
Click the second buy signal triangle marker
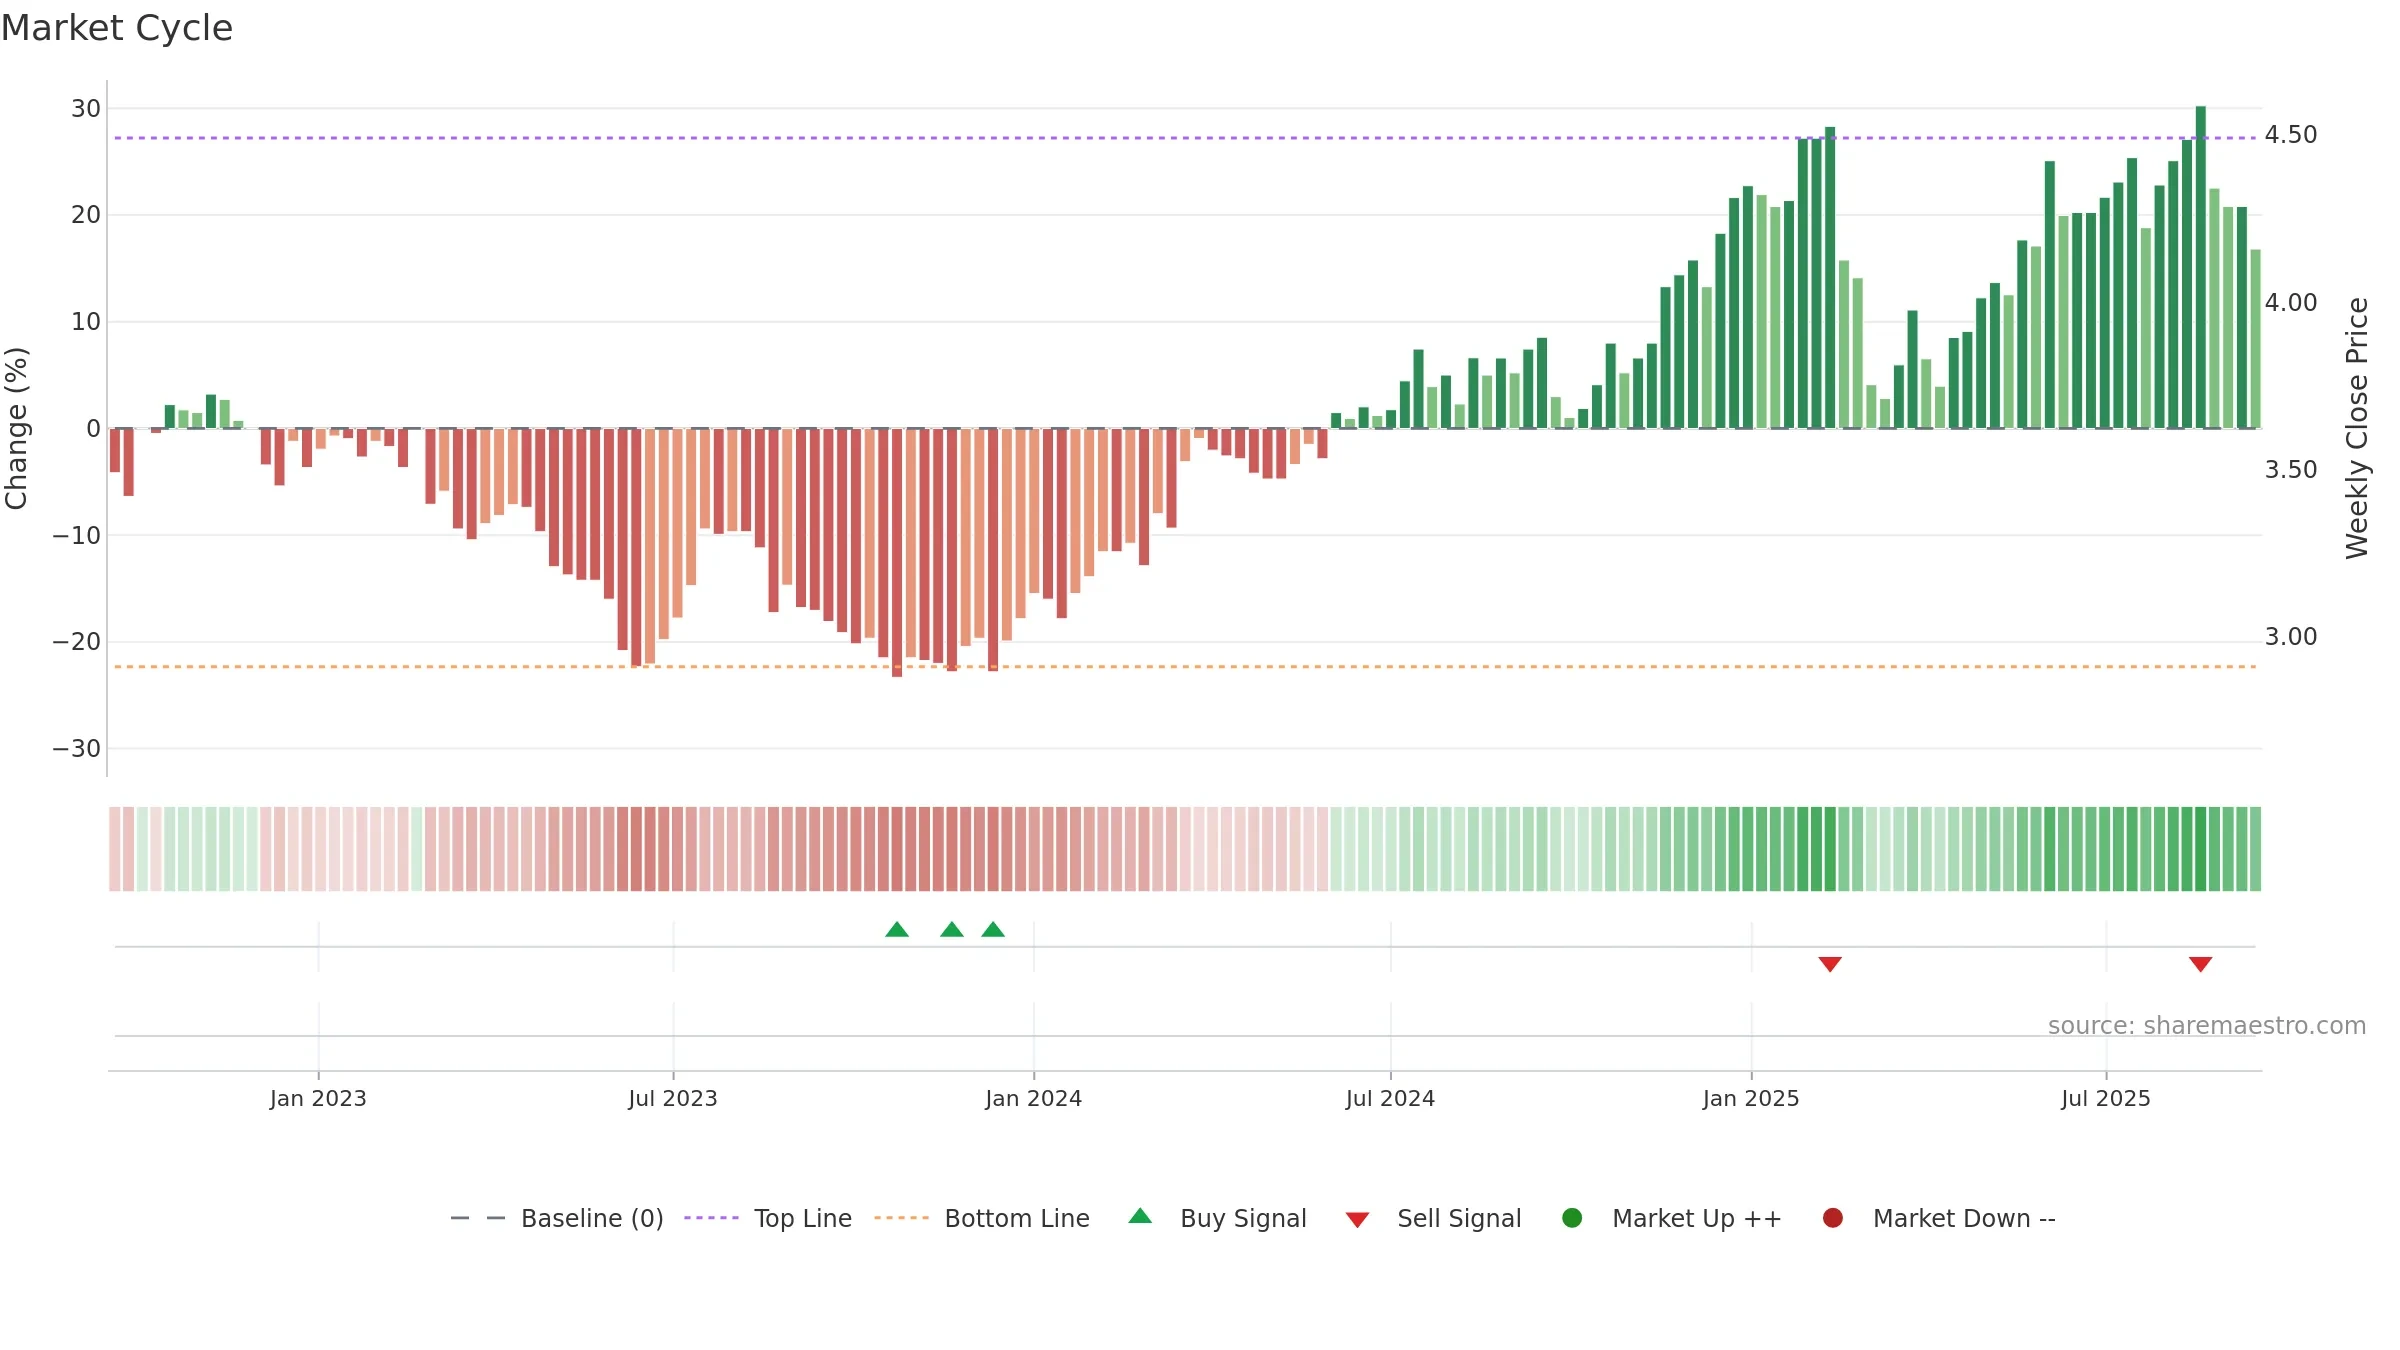[952, 930]
